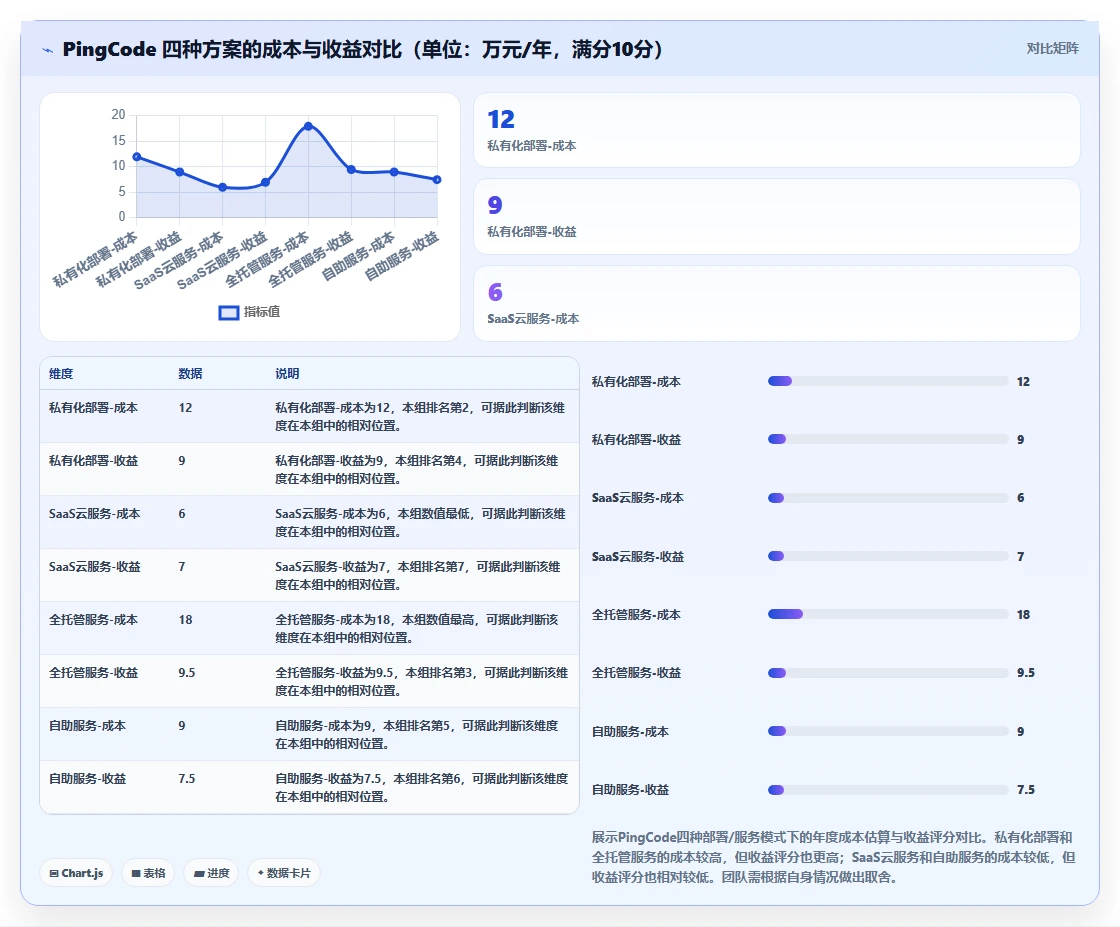1120x927 pixels.
Task: Click the first chart point for 私有化部署-成本
Action: [136, 156]
